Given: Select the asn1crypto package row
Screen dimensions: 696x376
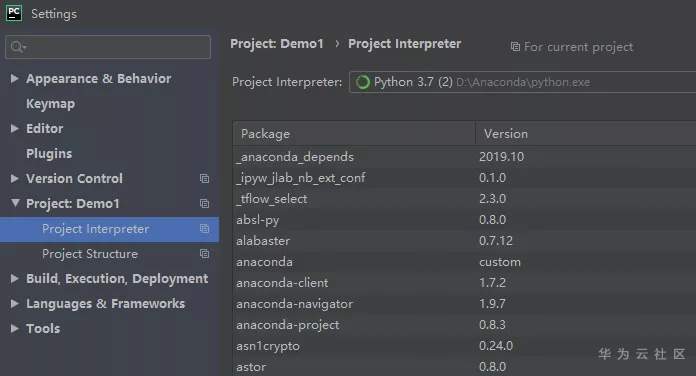Looking at the screenshot, I should (465, 346).
